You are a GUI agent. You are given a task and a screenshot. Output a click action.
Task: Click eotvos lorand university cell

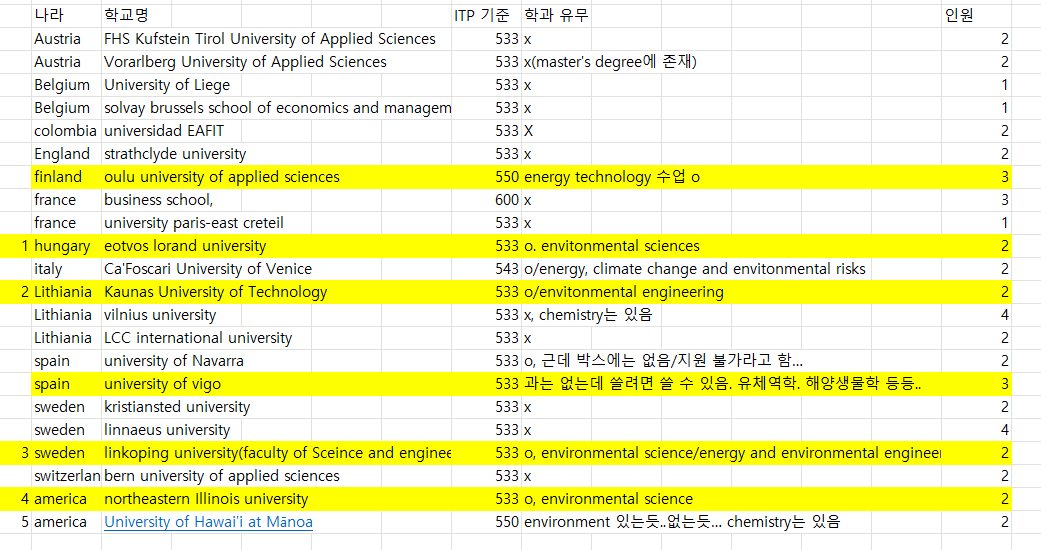click(x=185, y=246)
